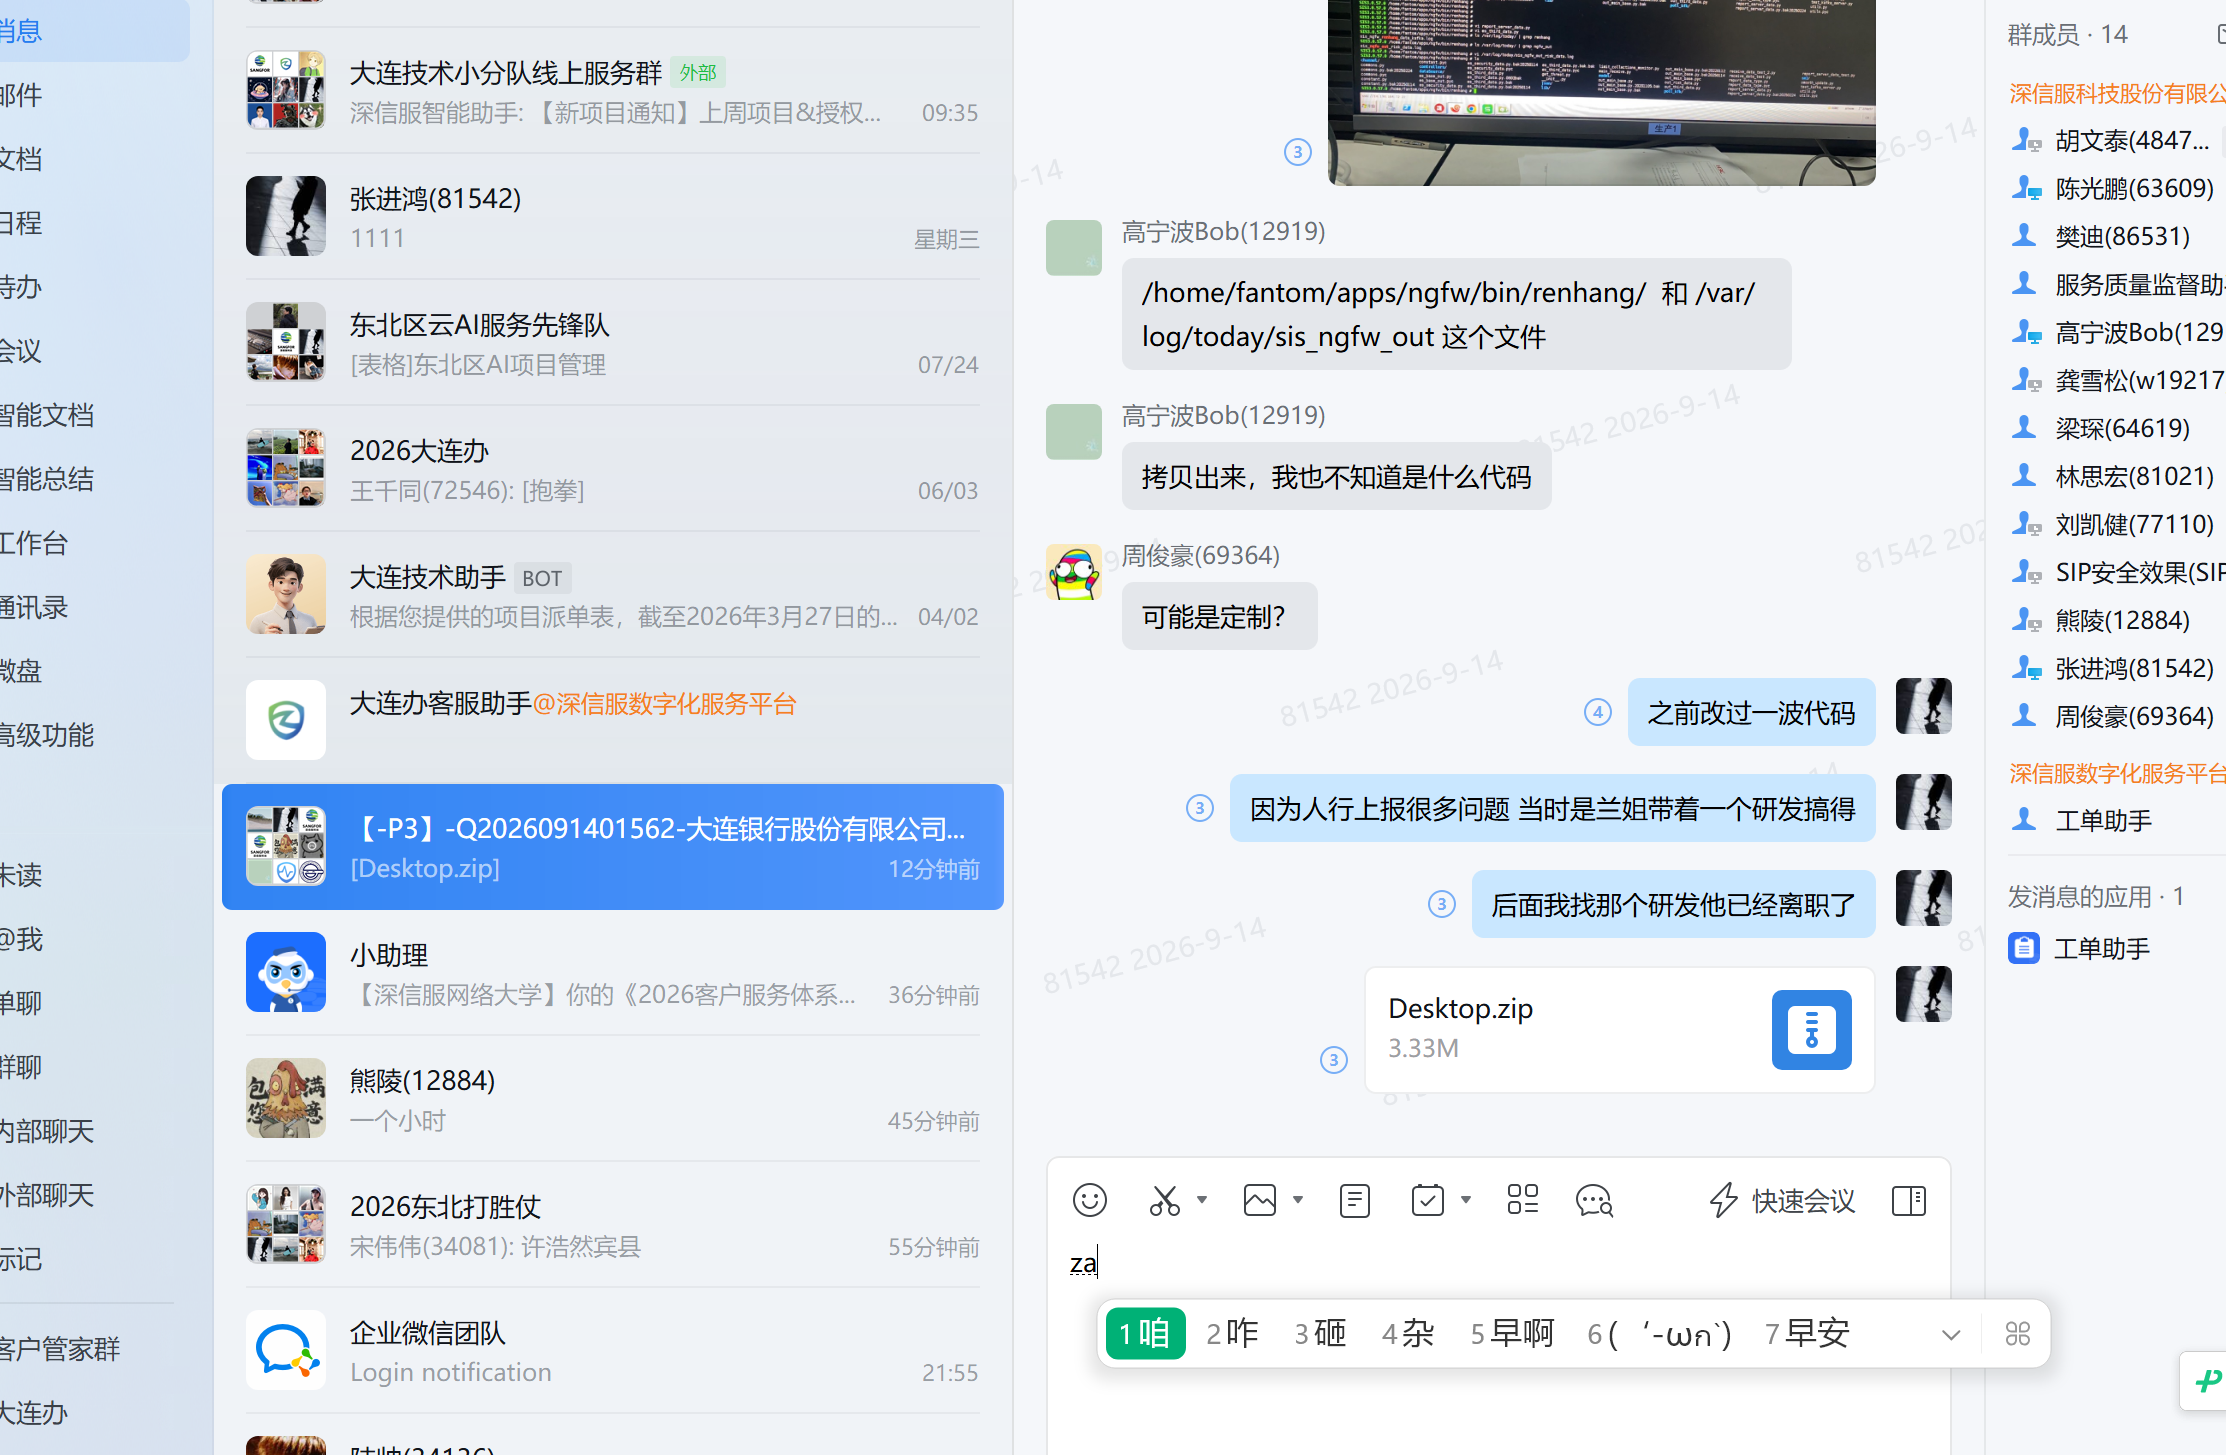The width and height of the screenshot is (2226, 1455).
Task: Click the scissors screenshot tool icon
Action: [1164, 1200]
